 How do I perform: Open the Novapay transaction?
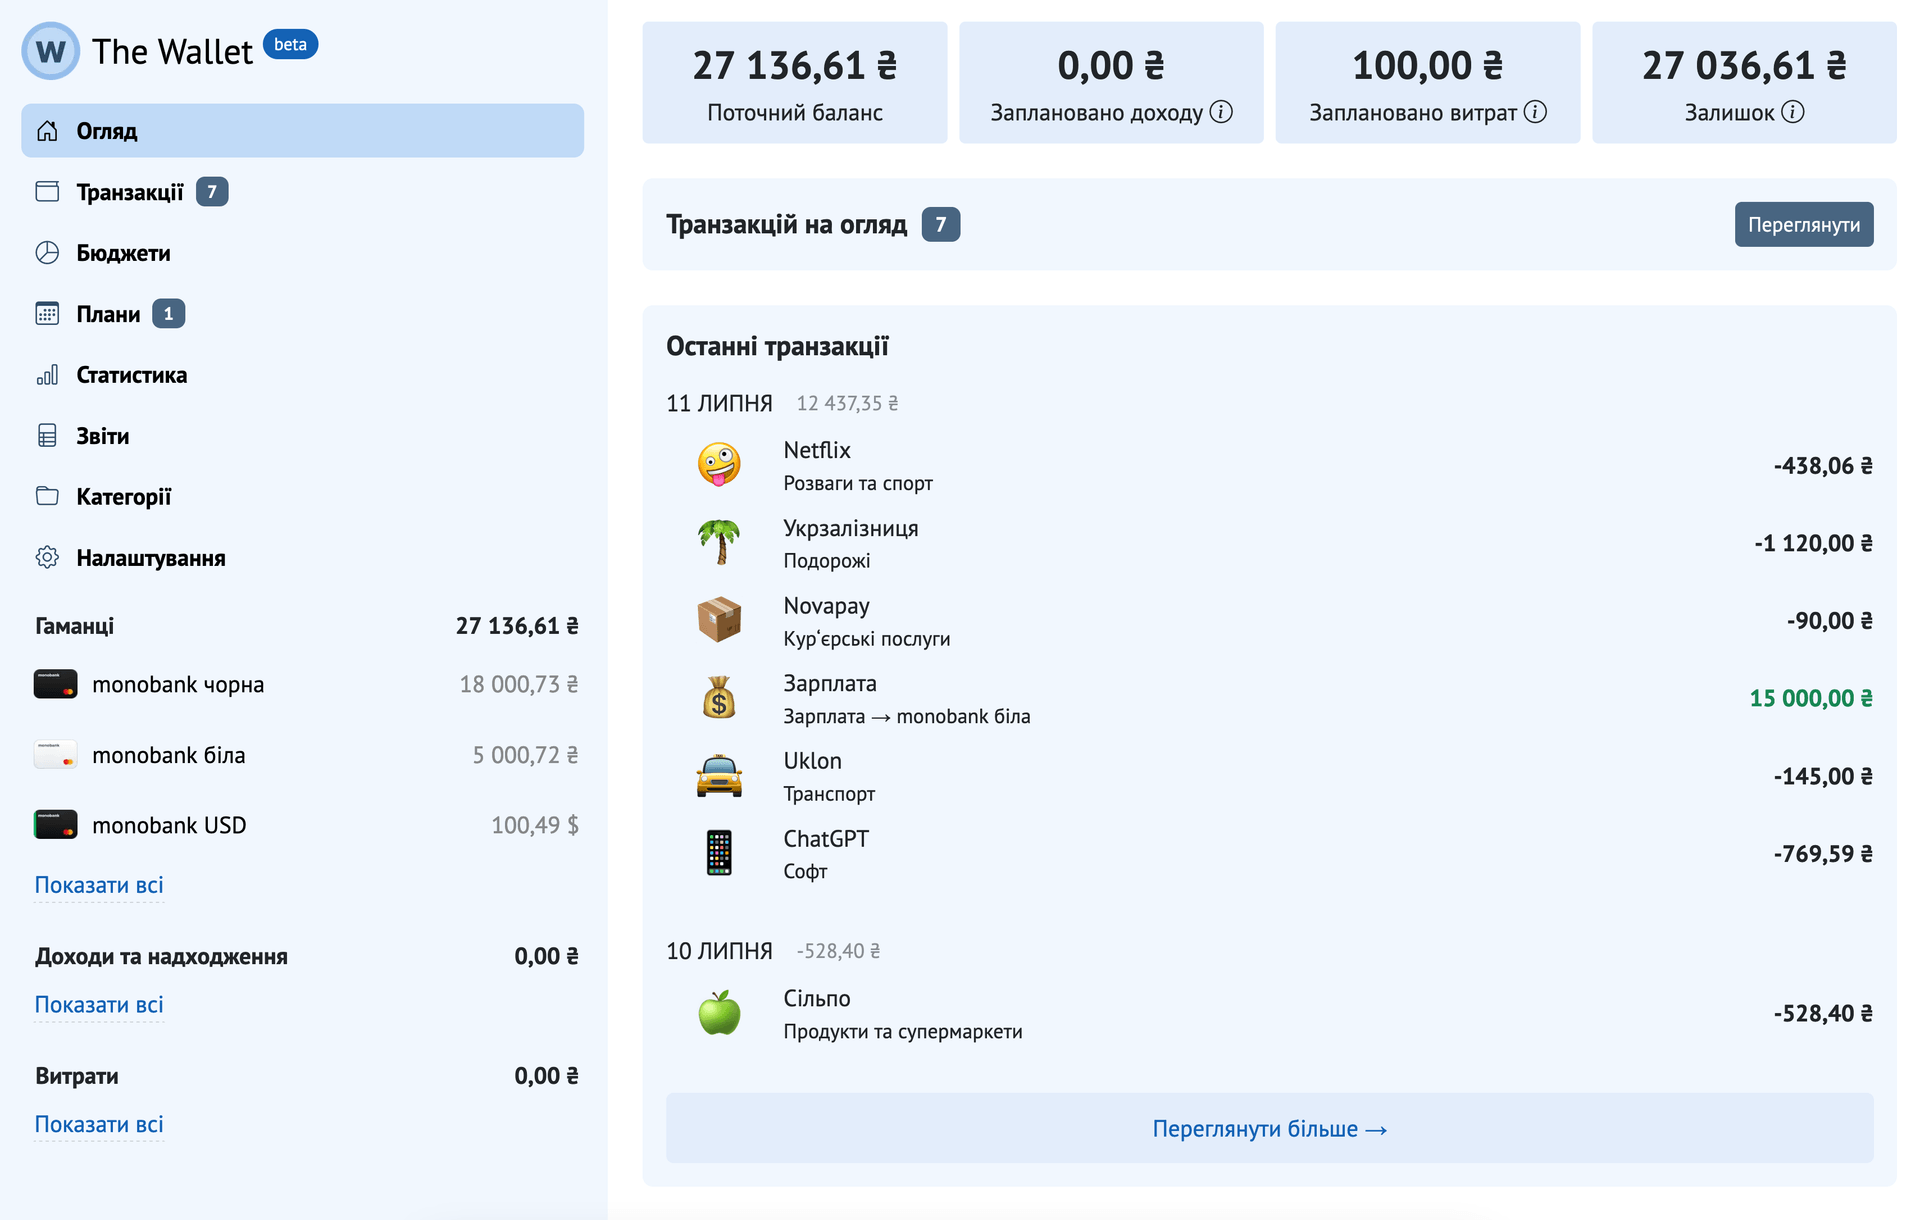(1270, 621)
